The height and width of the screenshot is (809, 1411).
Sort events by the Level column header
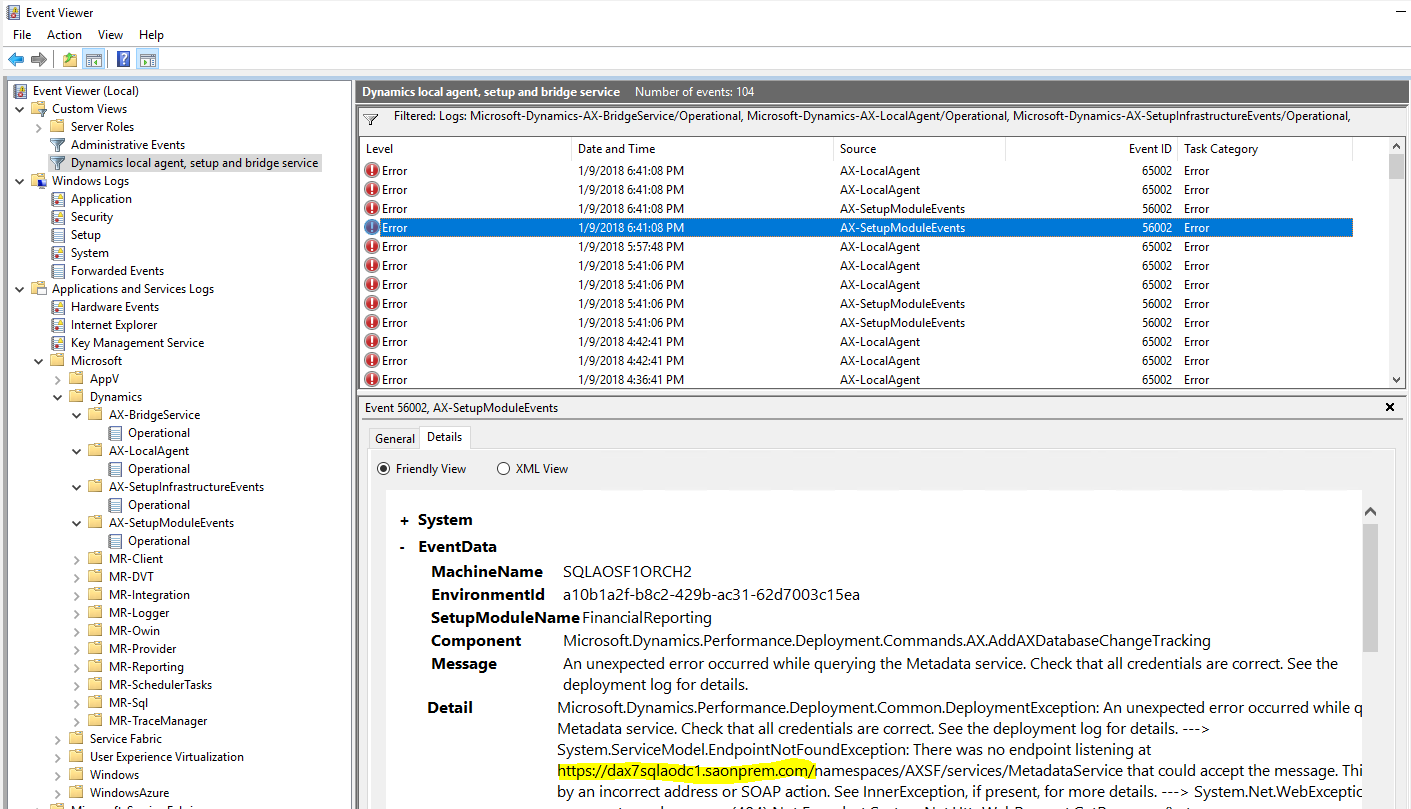[465, 149]
